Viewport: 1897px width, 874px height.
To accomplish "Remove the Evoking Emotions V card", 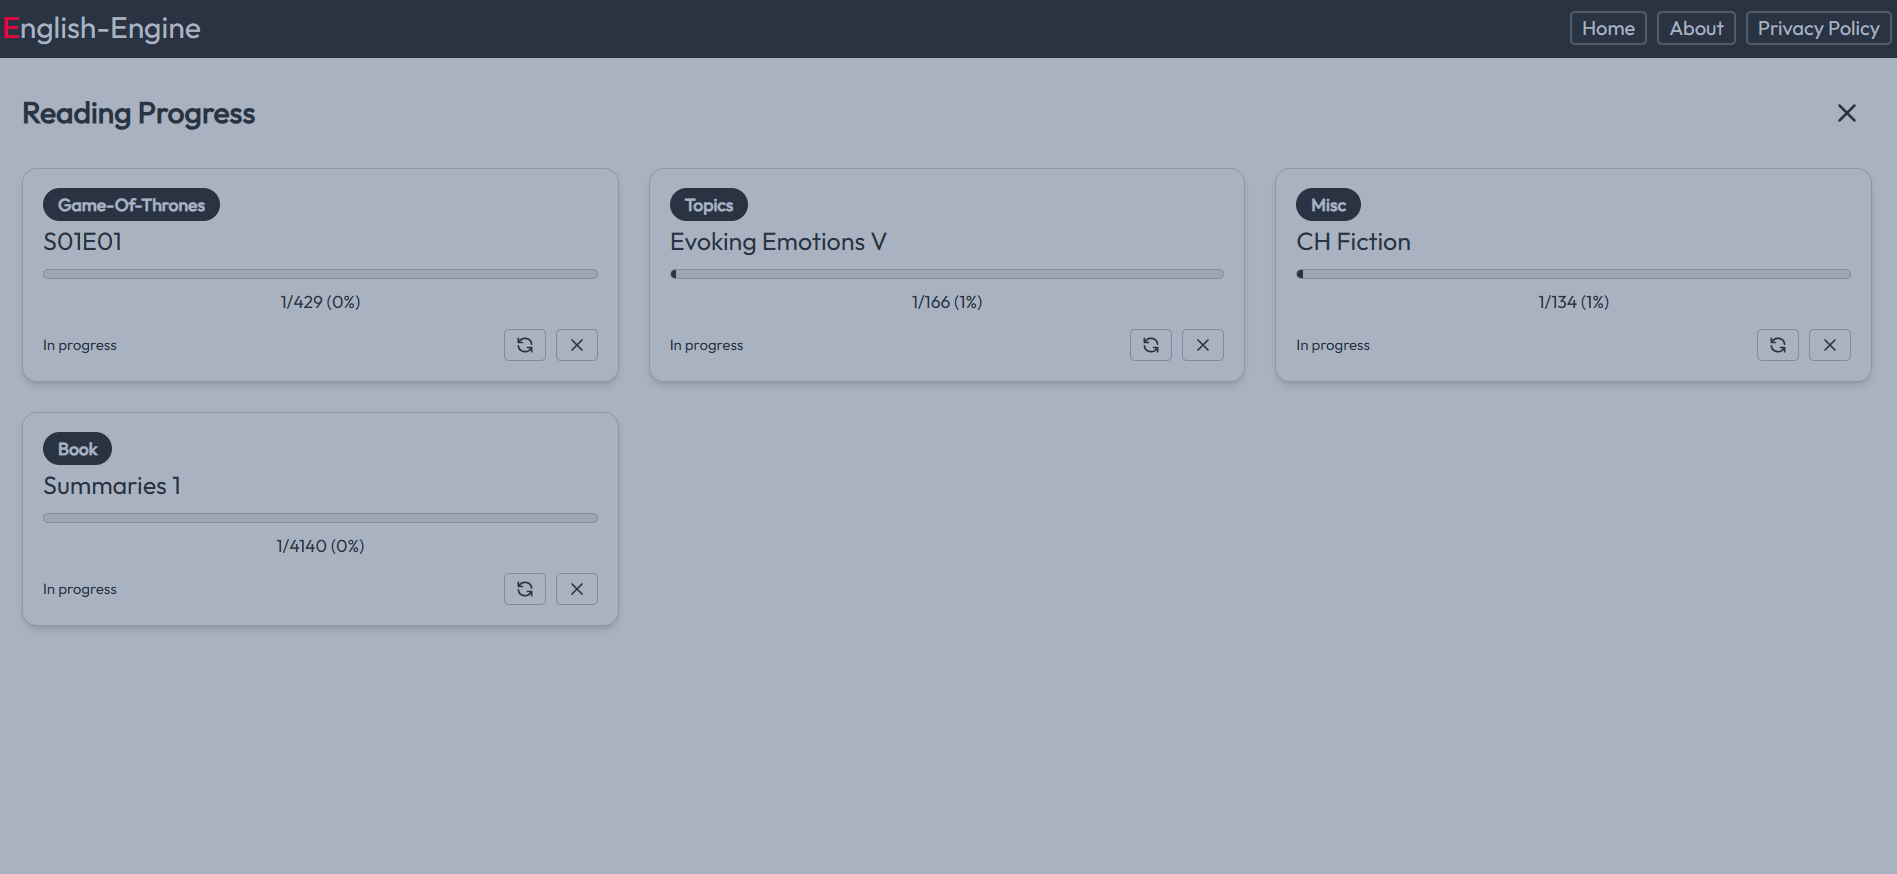I will click(x=1203, y=345).
